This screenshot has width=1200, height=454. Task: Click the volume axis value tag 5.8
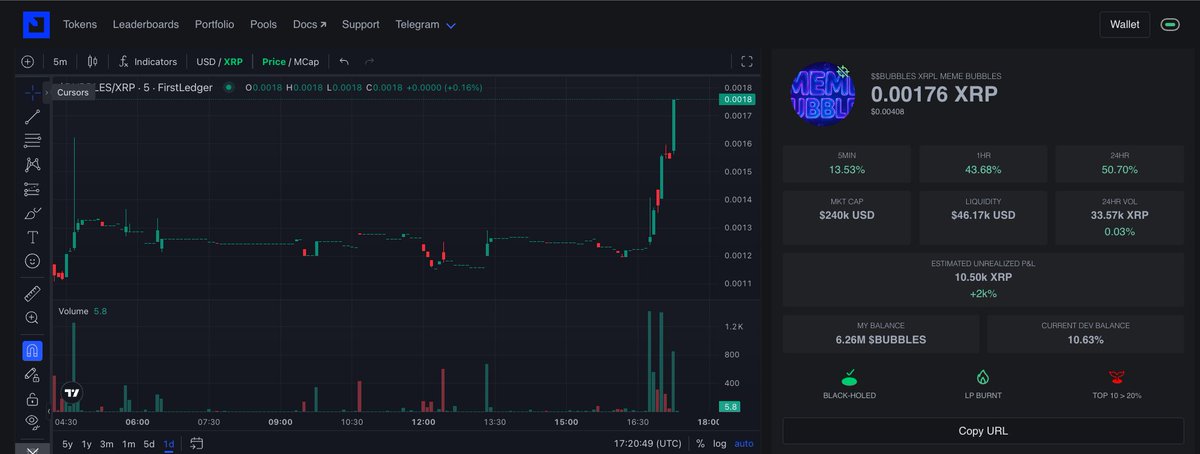point(731,407)
